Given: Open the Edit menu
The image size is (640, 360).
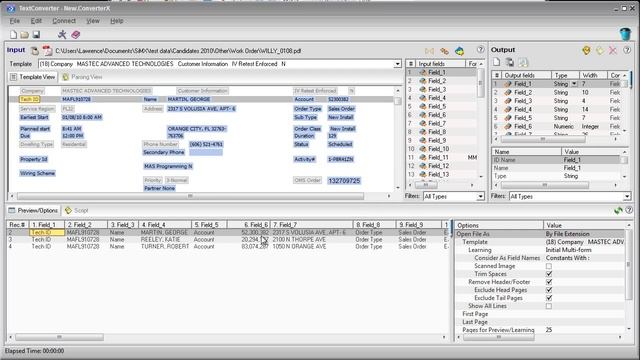Looking at the screenshot, I should click(x=36, y=21).
